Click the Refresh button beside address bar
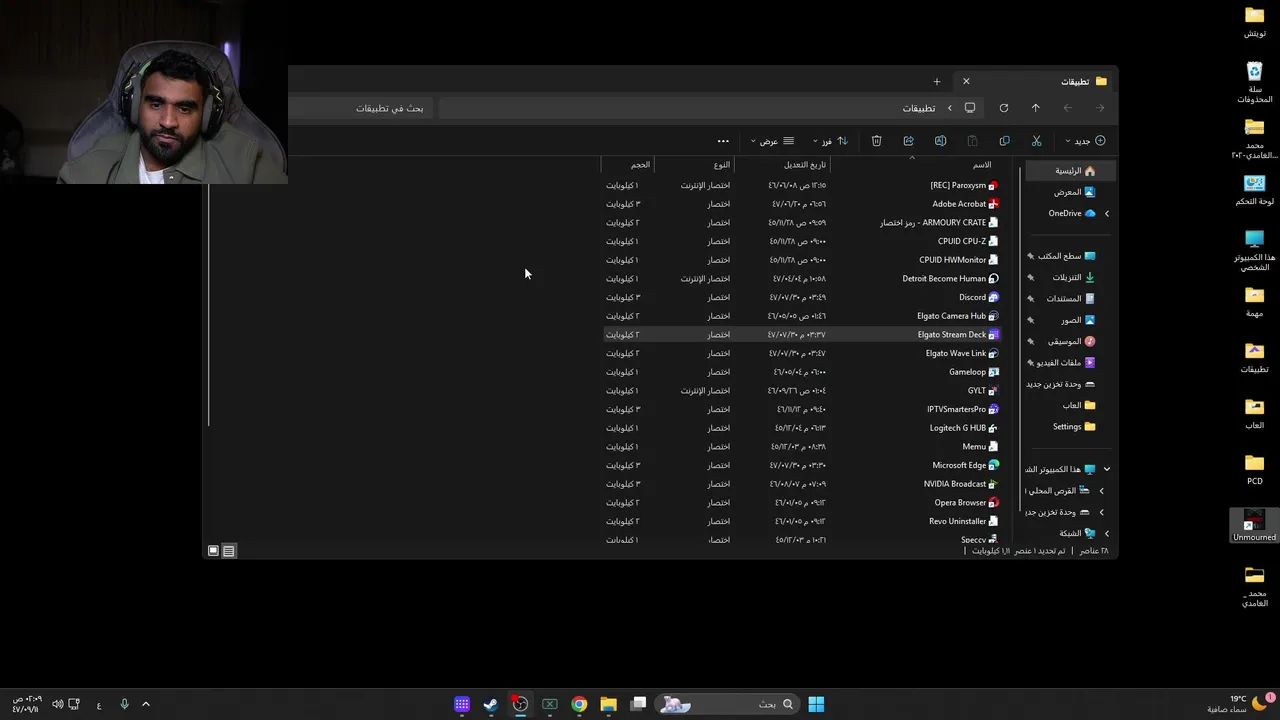The image size is (1280, 720). point(1004,108)
